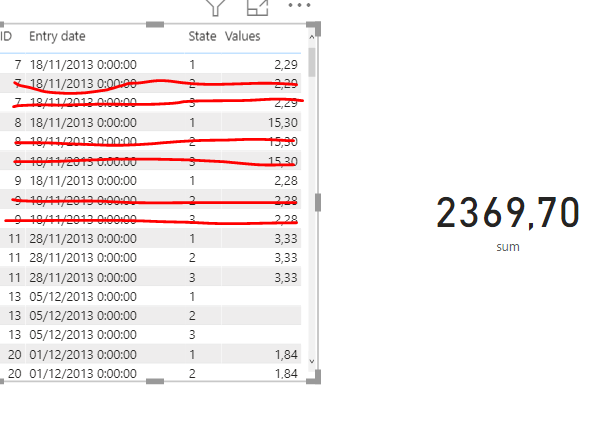Click the table scrollbar down arrow
610x428 pixels.
point(312,361)
